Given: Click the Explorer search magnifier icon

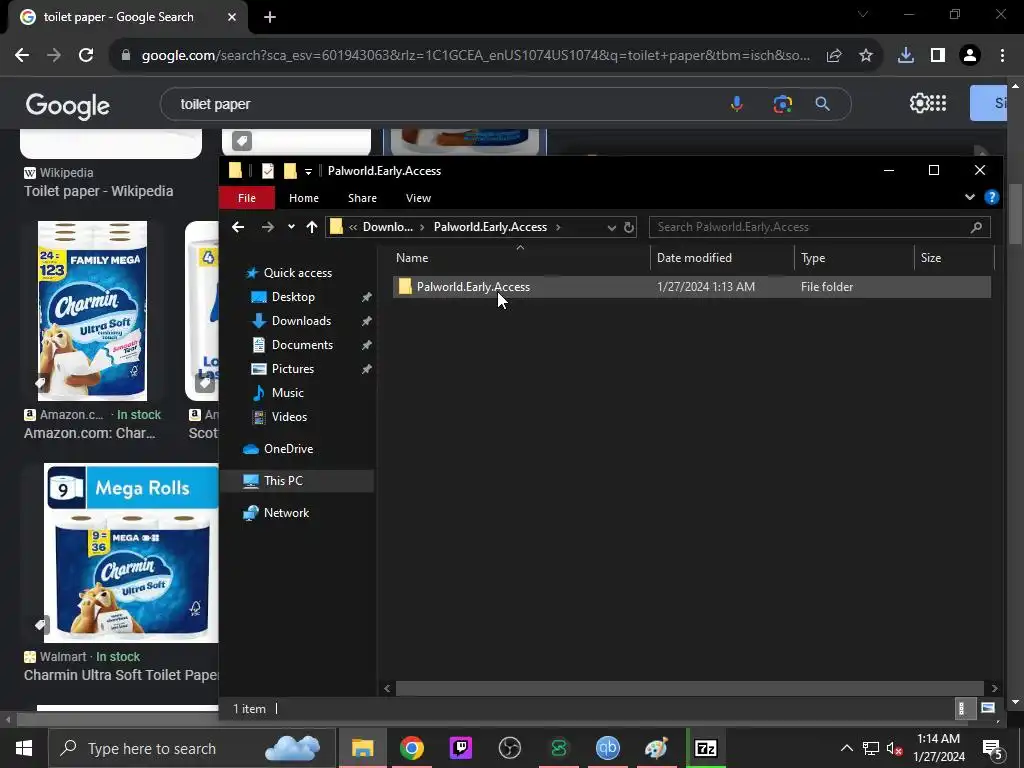Looking at the screenshot, I should [976, 227].
